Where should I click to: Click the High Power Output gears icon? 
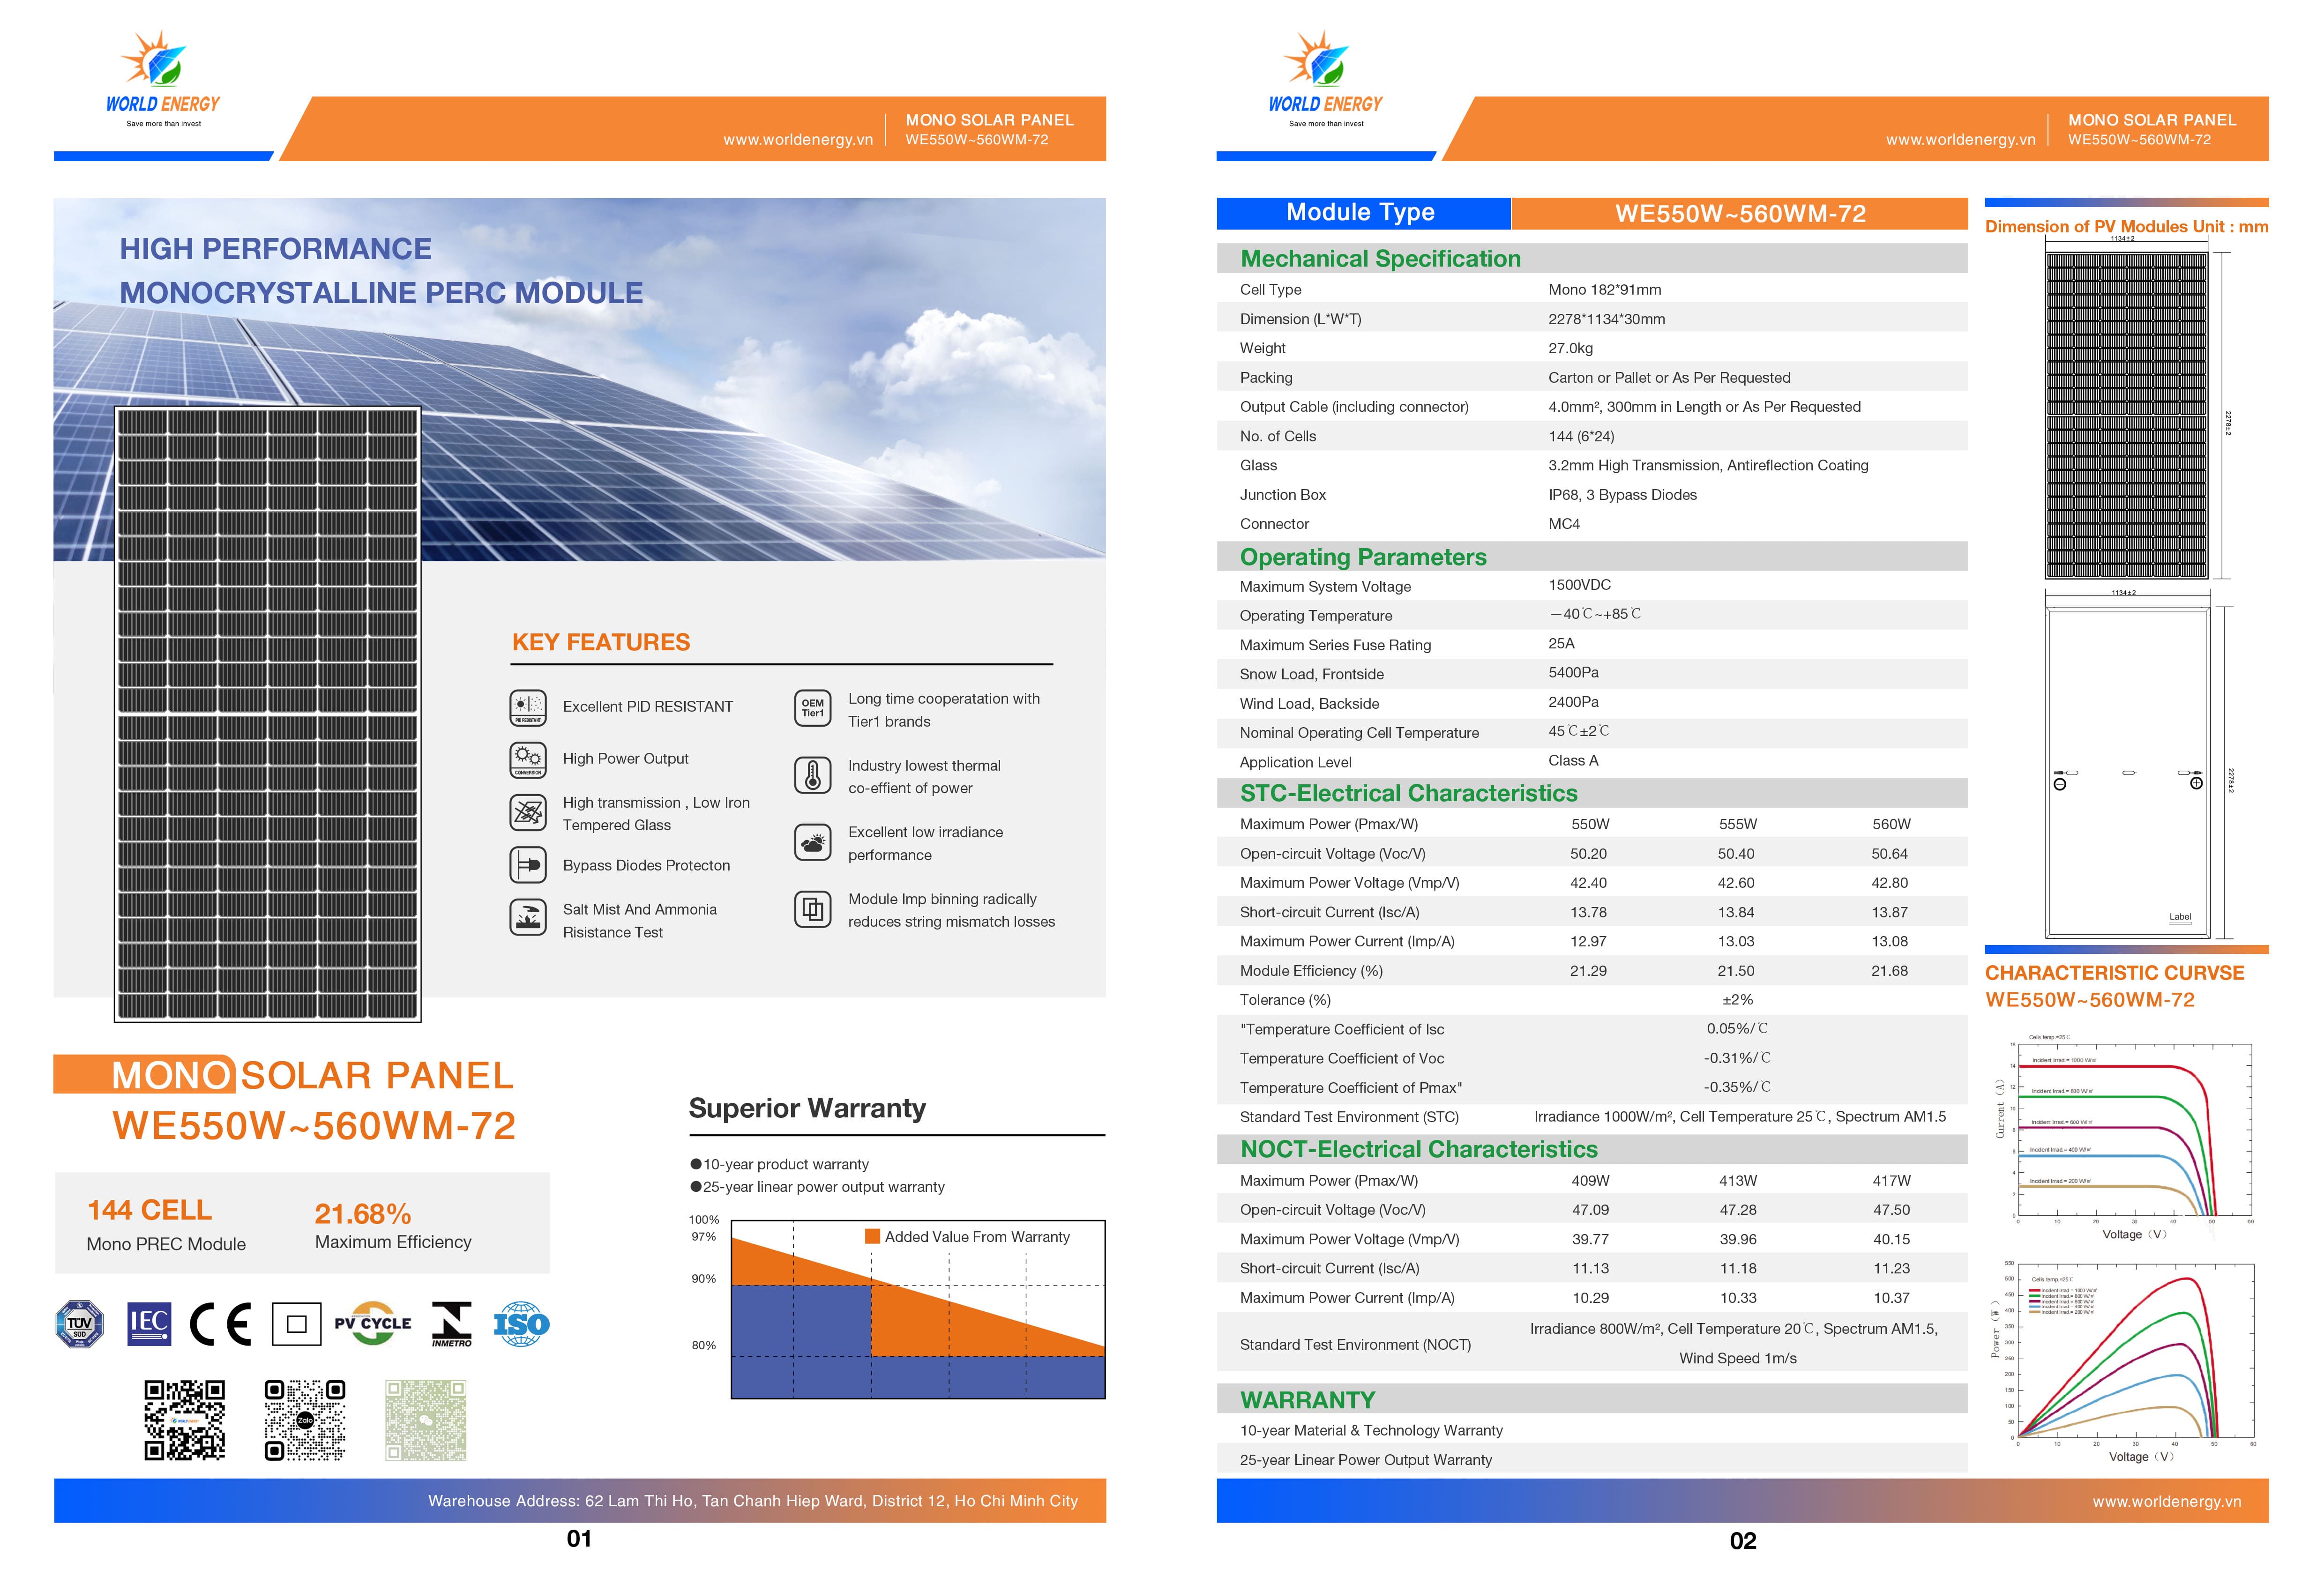[x=527, y=759]
